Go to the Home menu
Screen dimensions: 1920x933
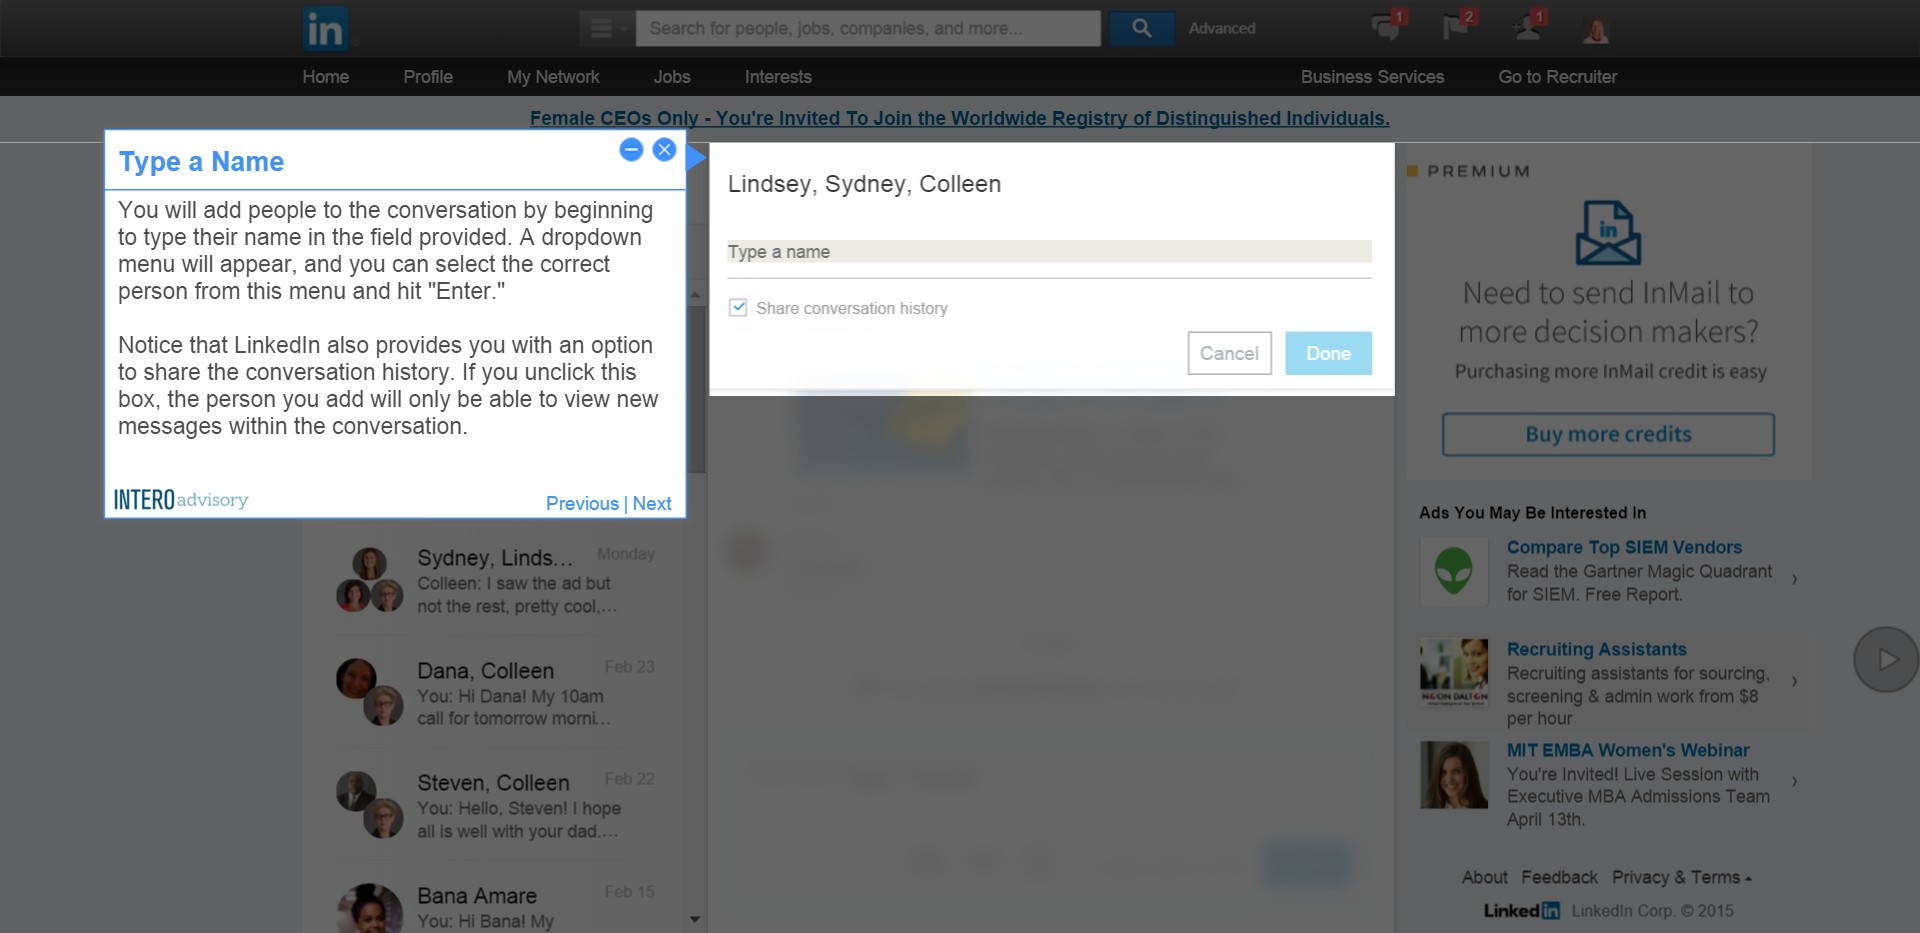click(x=326, y=77)
